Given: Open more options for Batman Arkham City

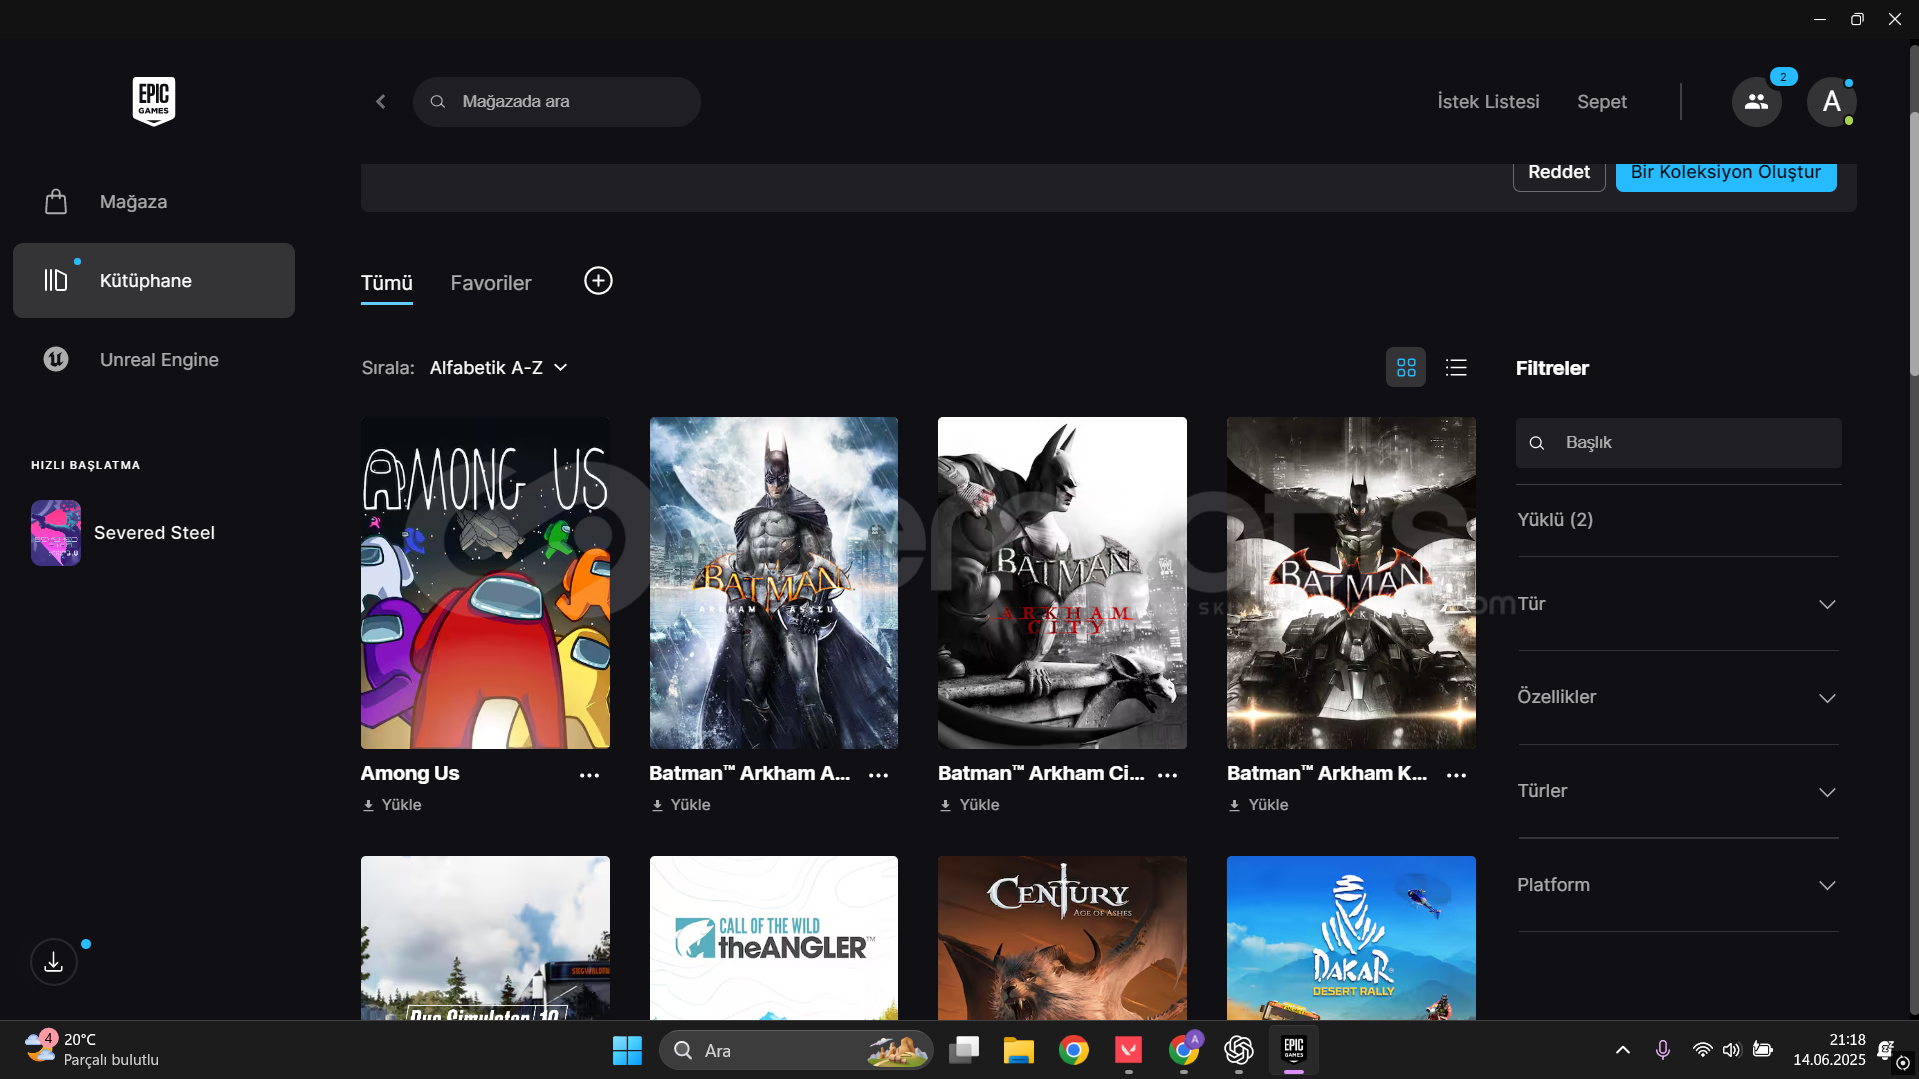Looking at the screenshot, I should (1168, 775).
